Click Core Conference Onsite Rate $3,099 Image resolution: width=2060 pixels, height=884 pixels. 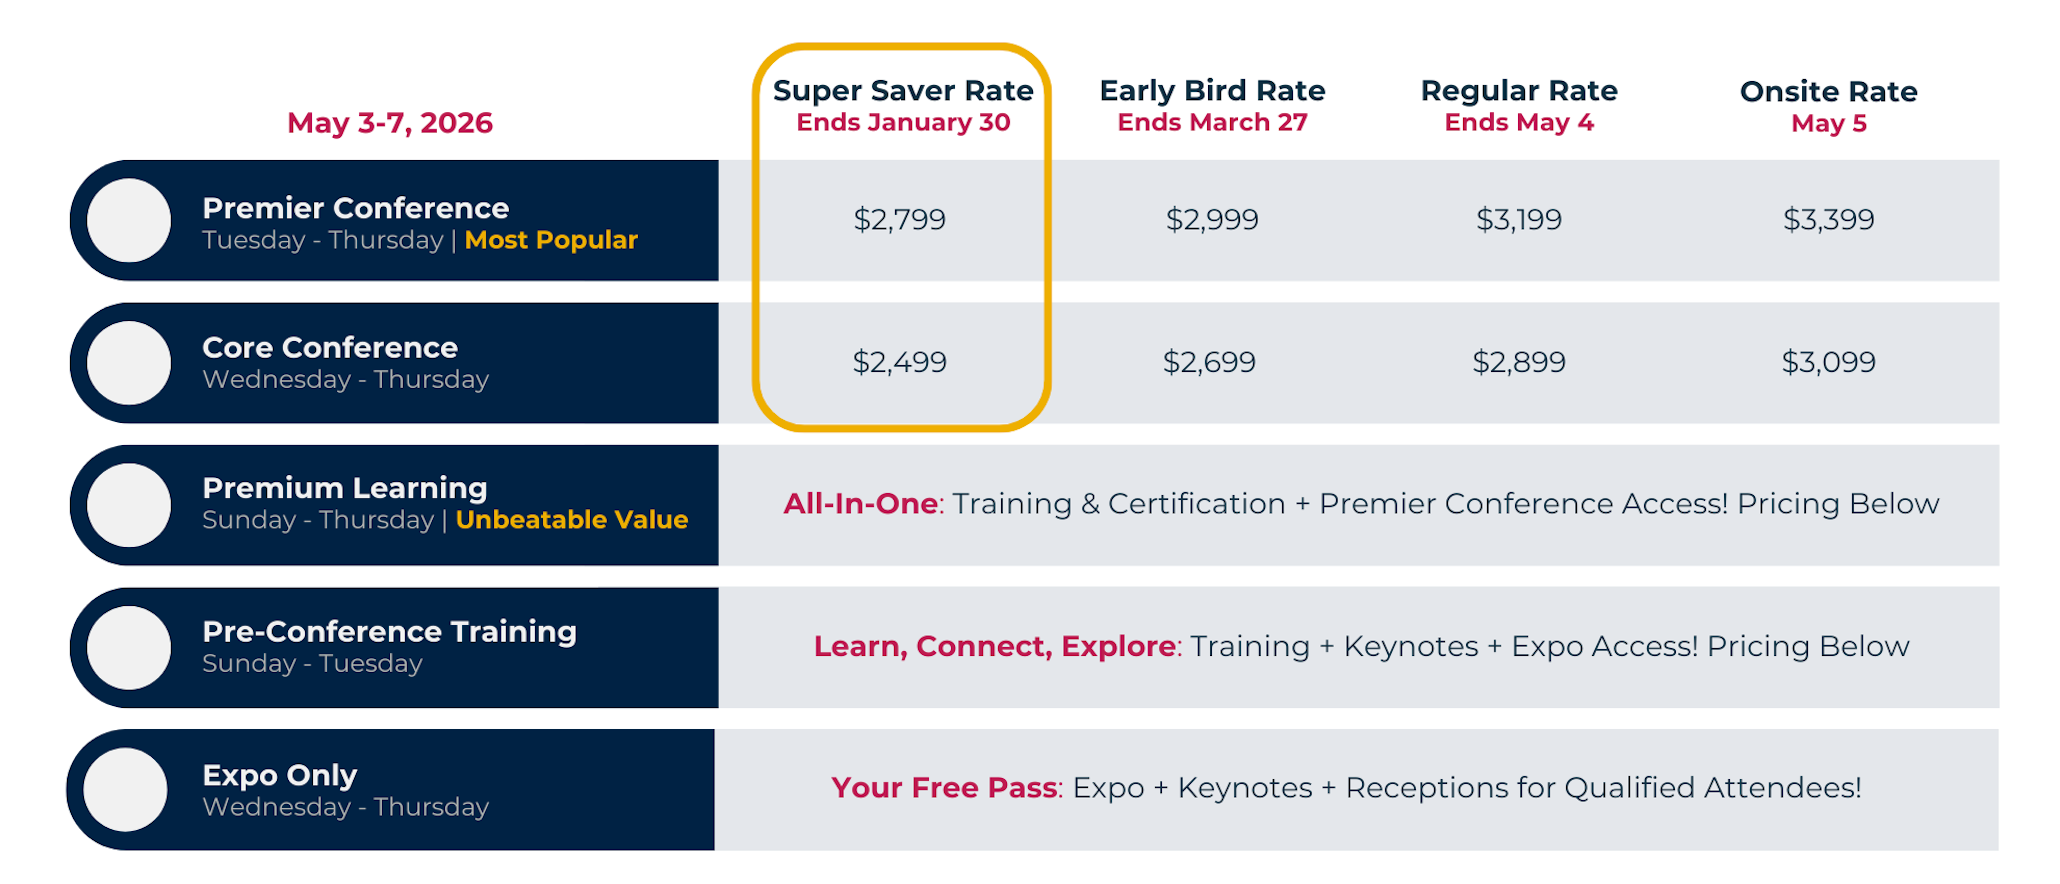coord(1829,362)
